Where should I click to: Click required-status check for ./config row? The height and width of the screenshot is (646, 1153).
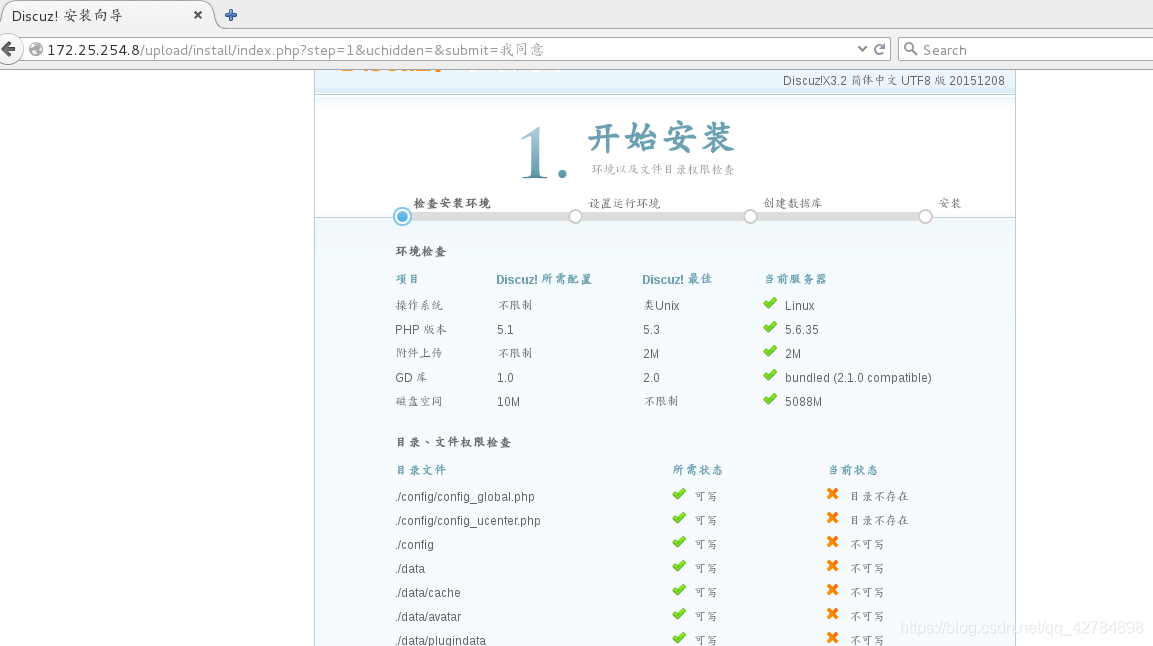pos(679,542)
